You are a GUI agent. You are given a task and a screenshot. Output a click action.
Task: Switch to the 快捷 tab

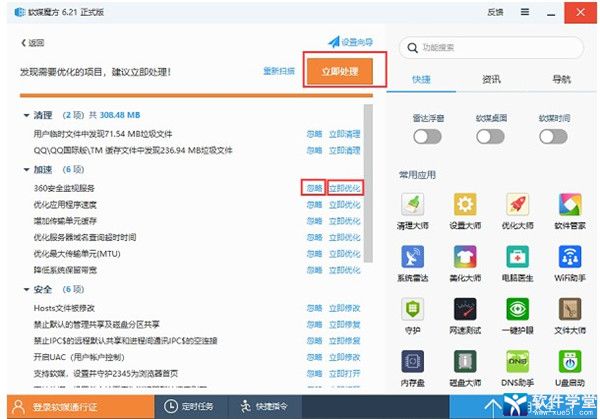(421, 80)
